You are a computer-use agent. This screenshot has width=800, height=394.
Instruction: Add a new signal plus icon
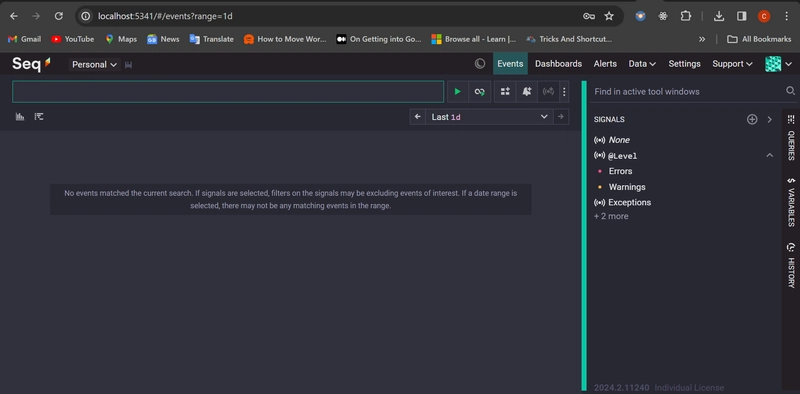752,119
